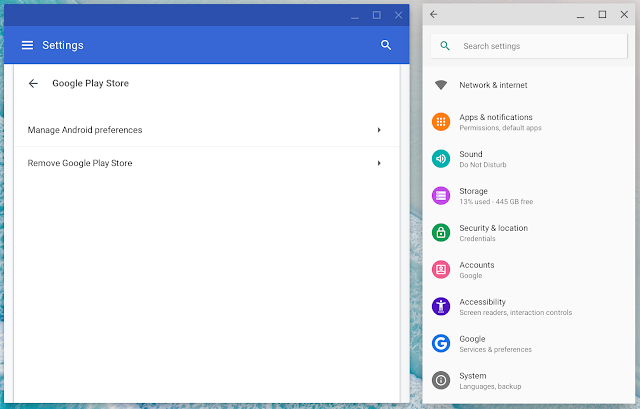Maximize the Chrome OS Settings window
Viewport: 640px width, 409px height.
pos(377,16)
